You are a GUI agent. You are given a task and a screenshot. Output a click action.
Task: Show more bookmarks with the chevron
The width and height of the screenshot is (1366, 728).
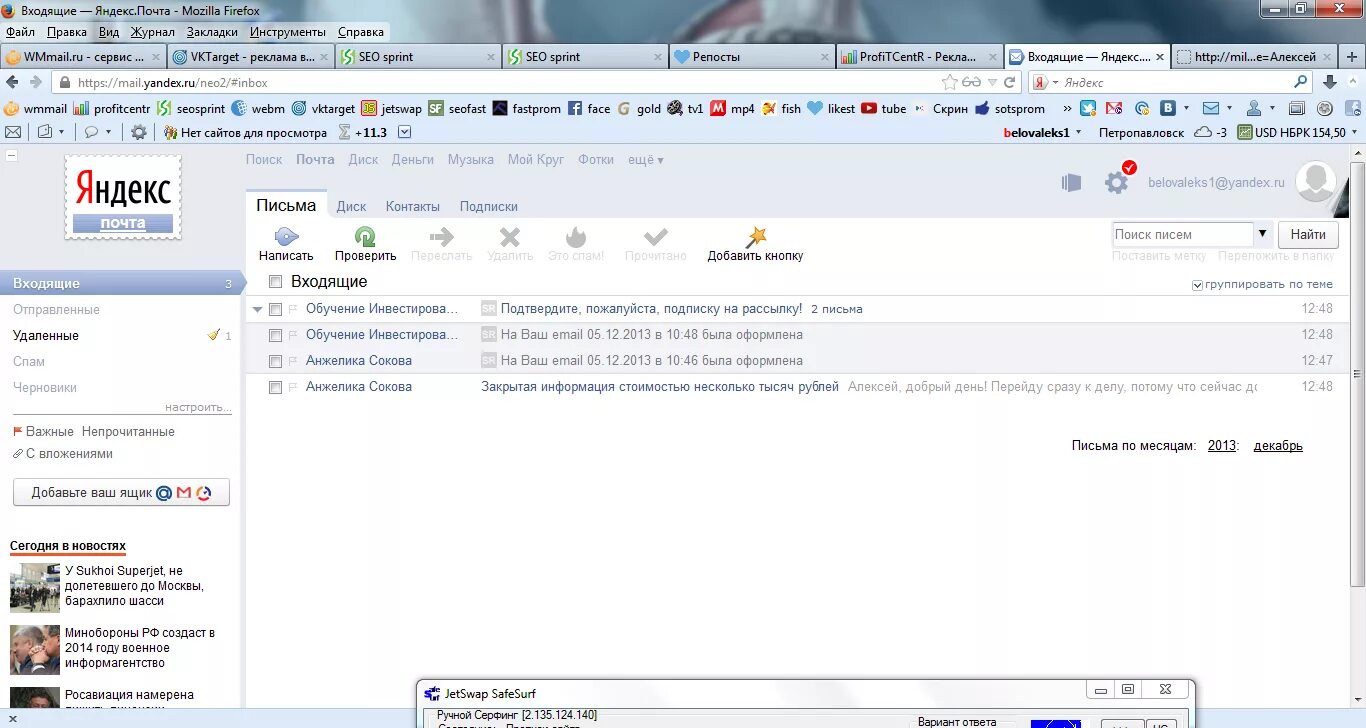(1067, 108)
